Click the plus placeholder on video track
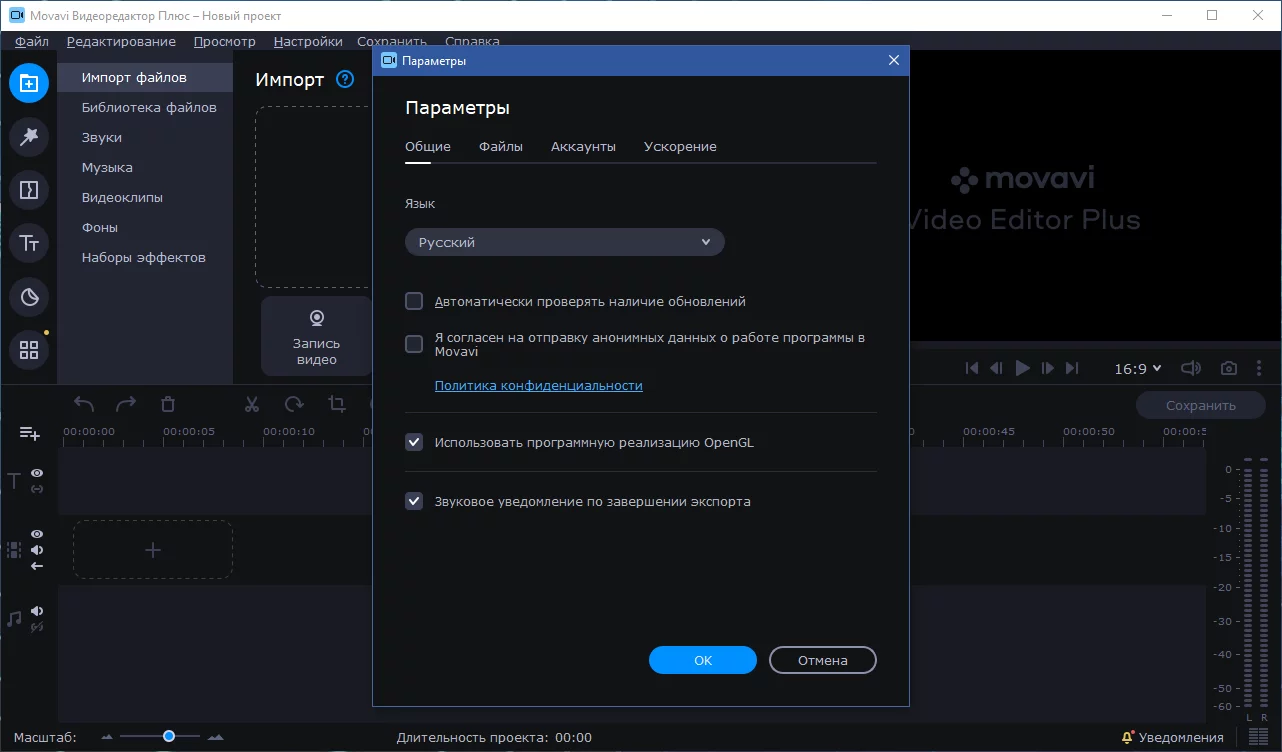The width and height of the screenshot is (1282, 752). click(153, 550)
